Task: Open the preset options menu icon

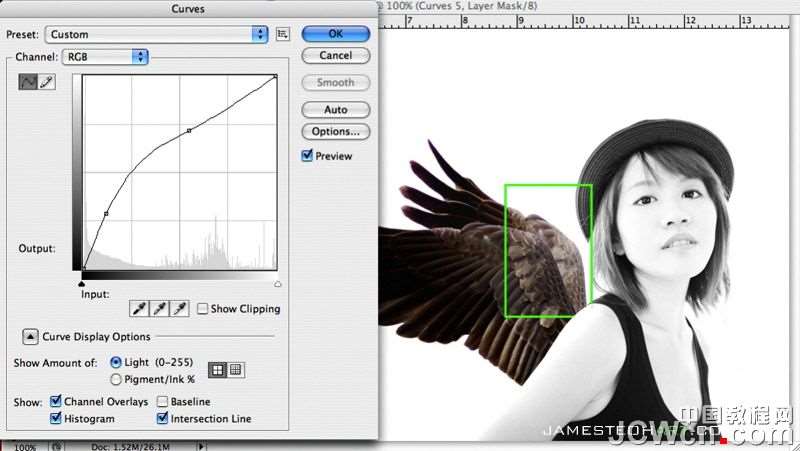Action: (282, 34)
